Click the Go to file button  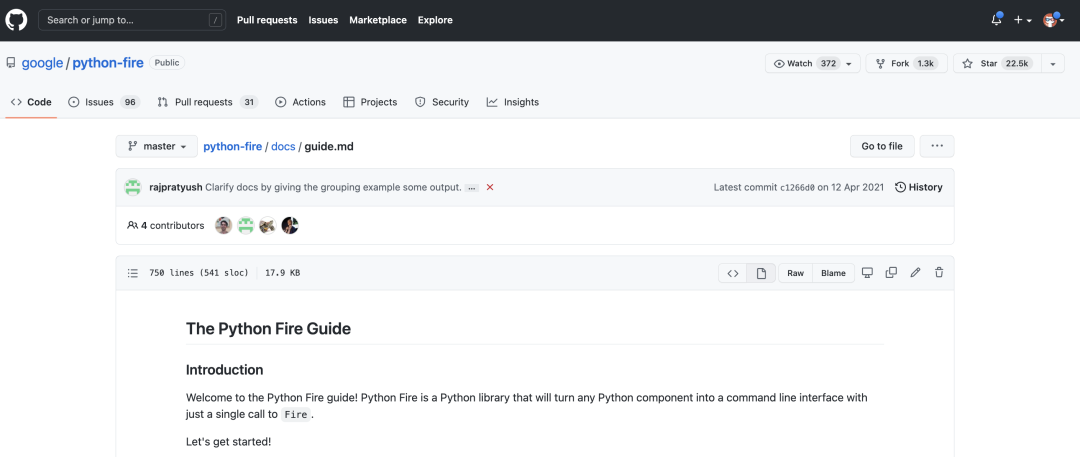(x=881, y=146)
